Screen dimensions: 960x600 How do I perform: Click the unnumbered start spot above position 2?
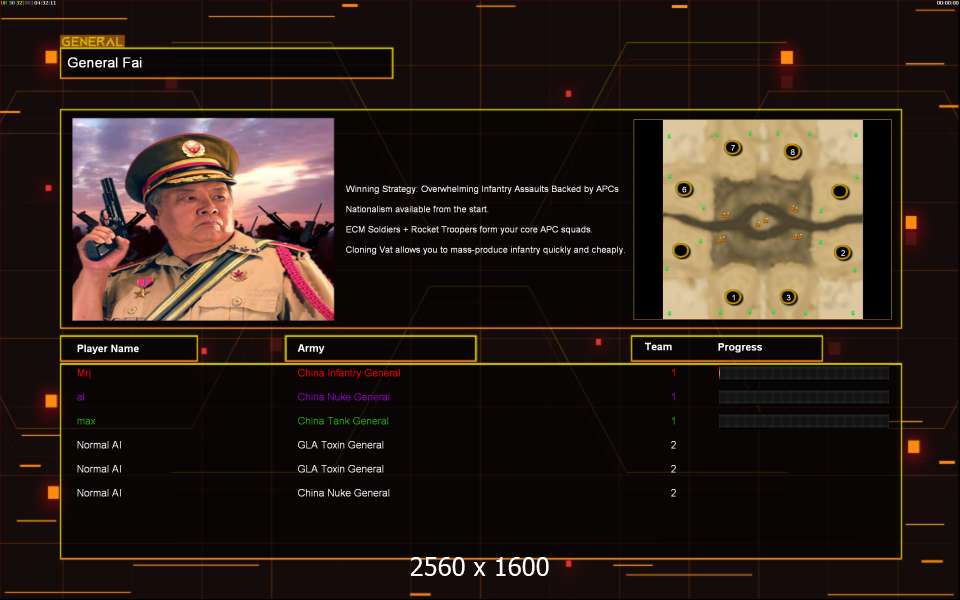(x=840, y=192)
